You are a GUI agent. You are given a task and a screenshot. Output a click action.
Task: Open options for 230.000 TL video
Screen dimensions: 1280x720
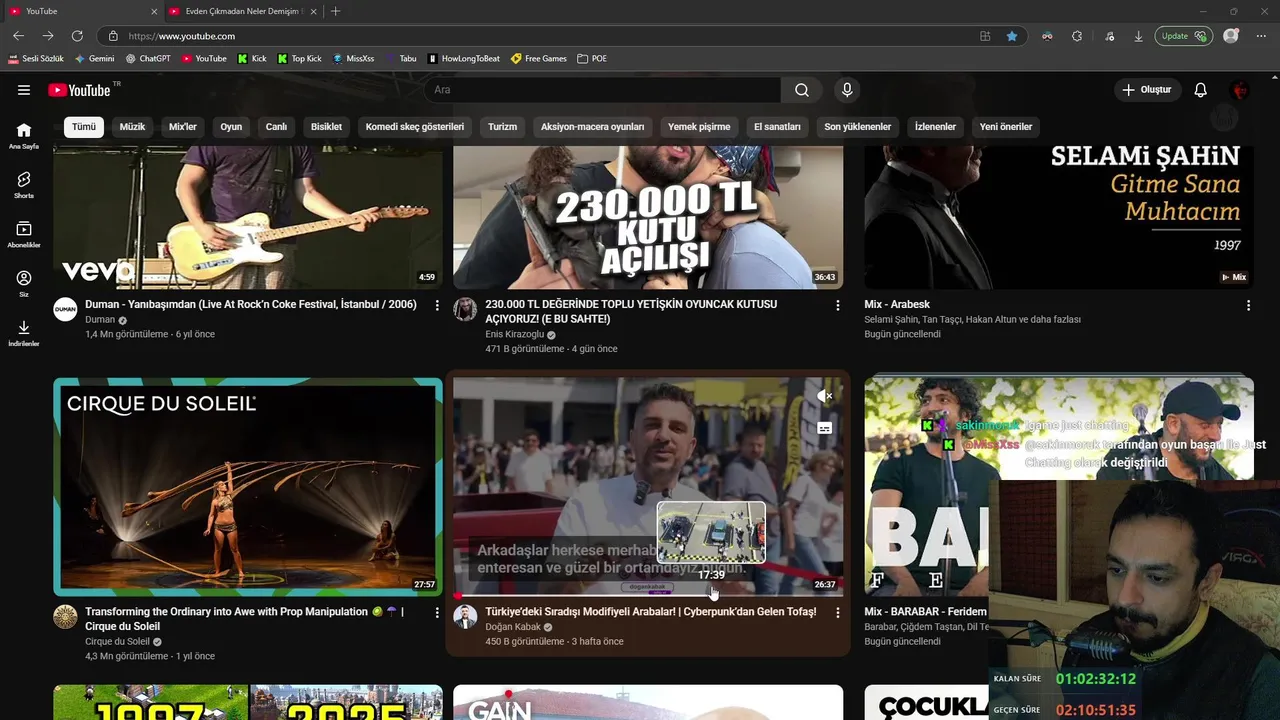tap(838, 305)
